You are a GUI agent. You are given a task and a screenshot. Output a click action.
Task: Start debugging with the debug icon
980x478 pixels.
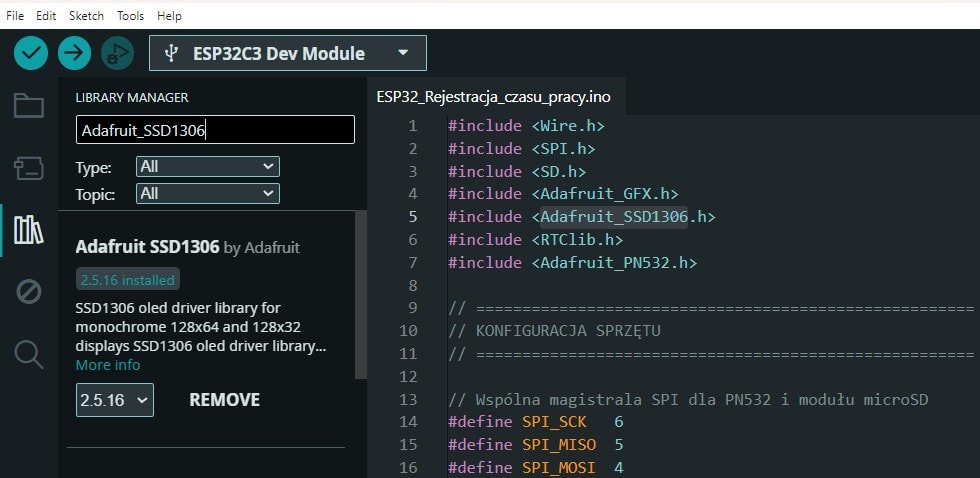click(x=118, y=53)
